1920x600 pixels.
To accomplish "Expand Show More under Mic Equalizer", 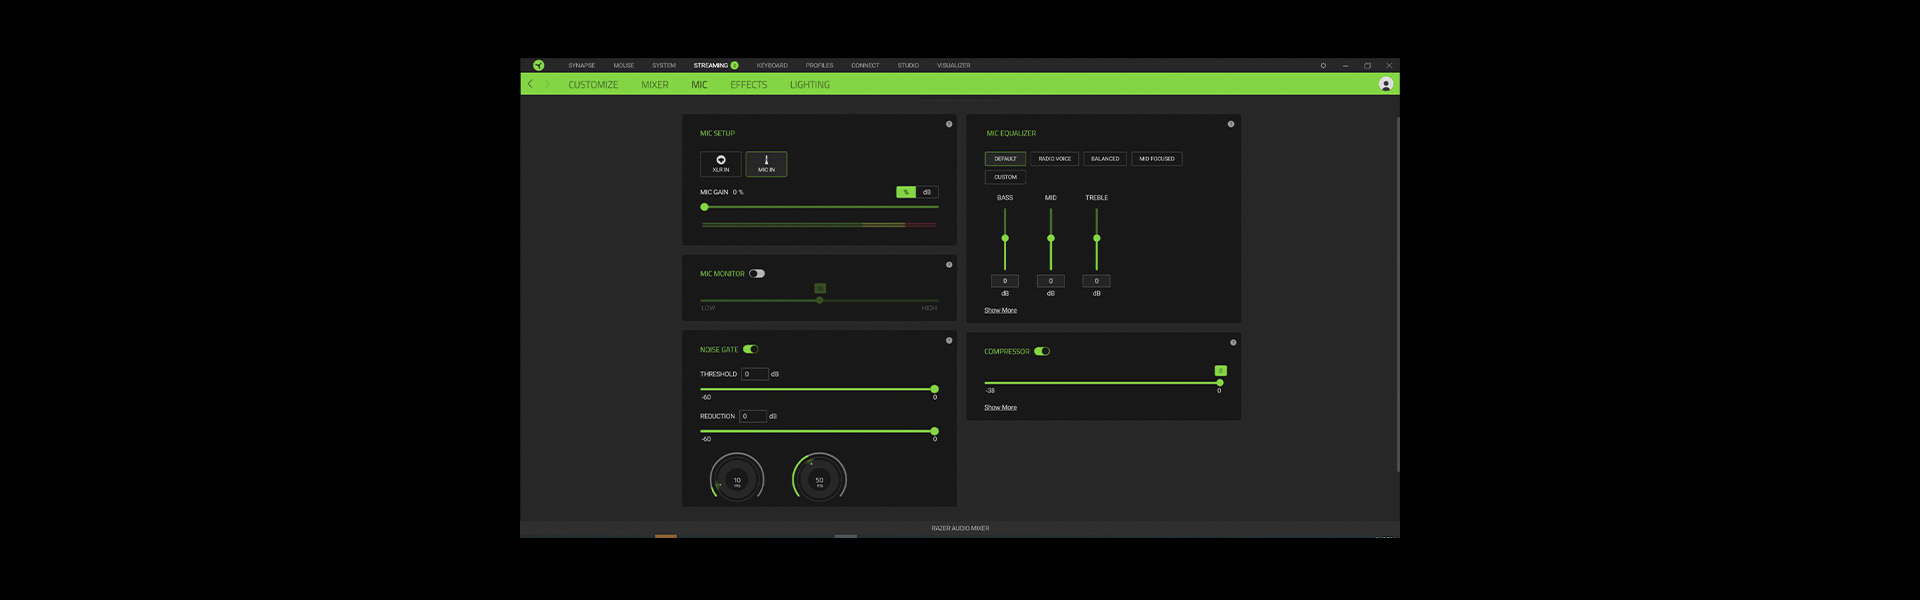I will coord(1000,310).
